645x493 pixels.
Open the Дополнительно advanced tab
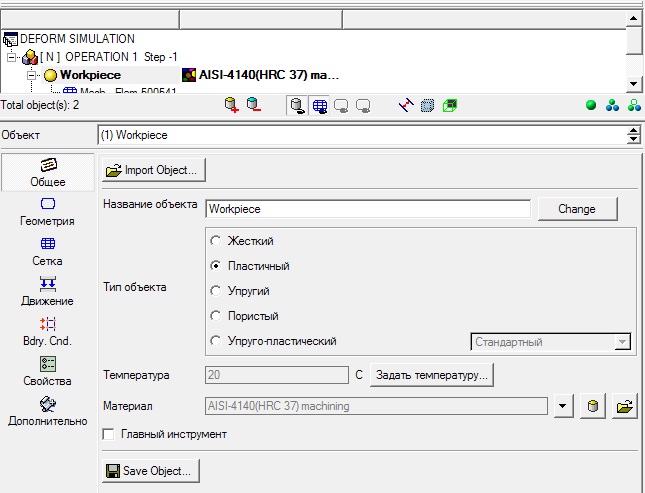point(48,412)
